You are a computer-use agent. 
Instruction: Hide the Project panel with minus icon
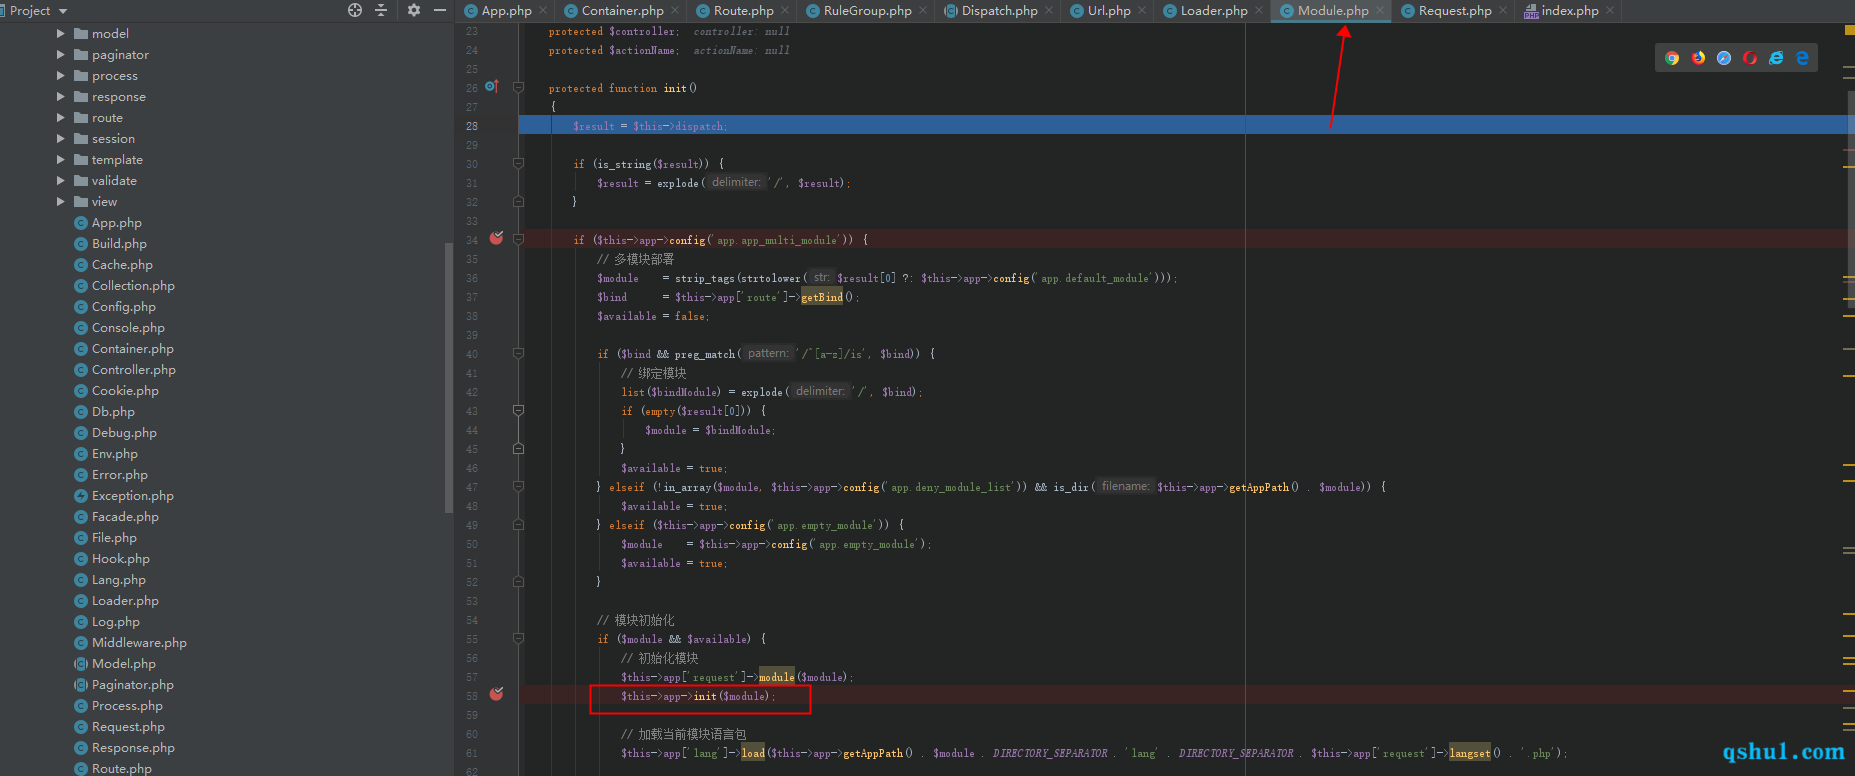tap(439, 10)
